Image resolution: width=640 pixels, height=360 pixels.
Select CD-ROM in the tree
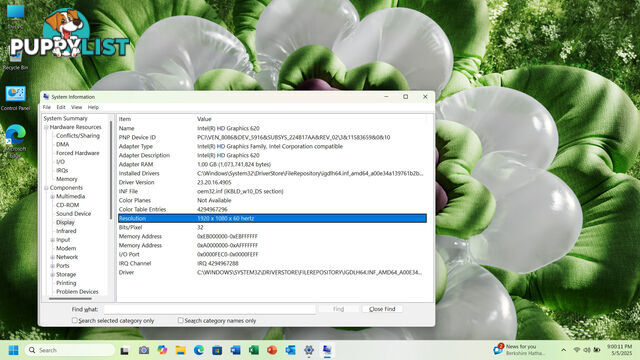[67, 205]
